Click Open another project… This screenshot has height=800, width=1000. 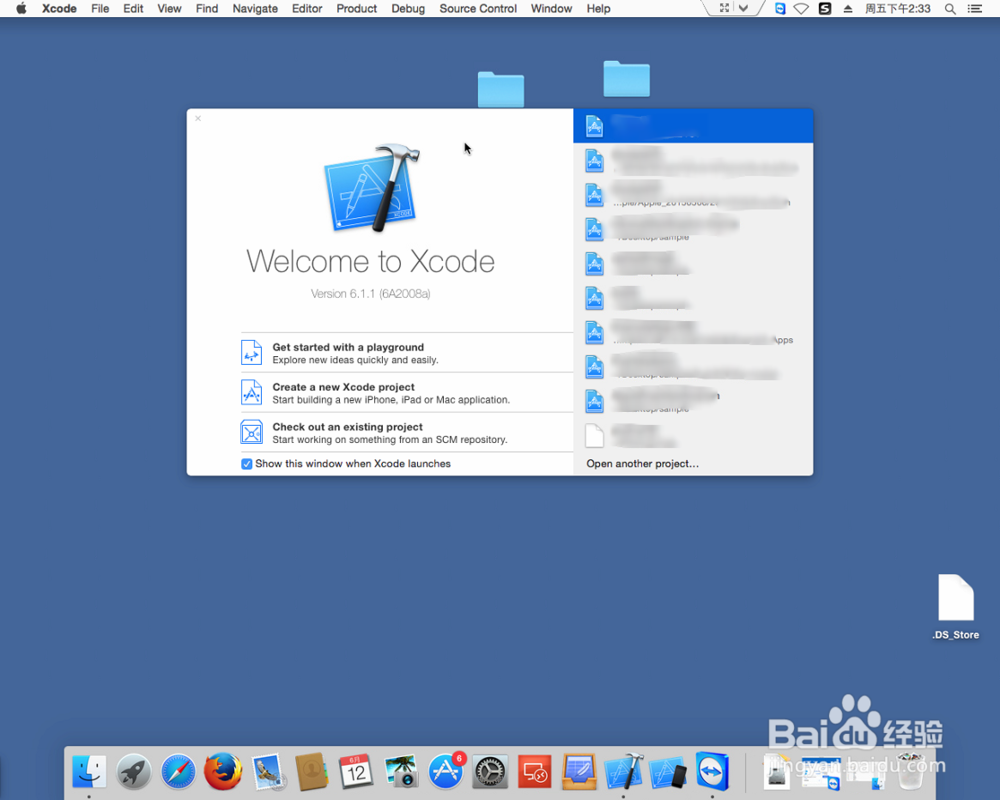click(642, 464)
